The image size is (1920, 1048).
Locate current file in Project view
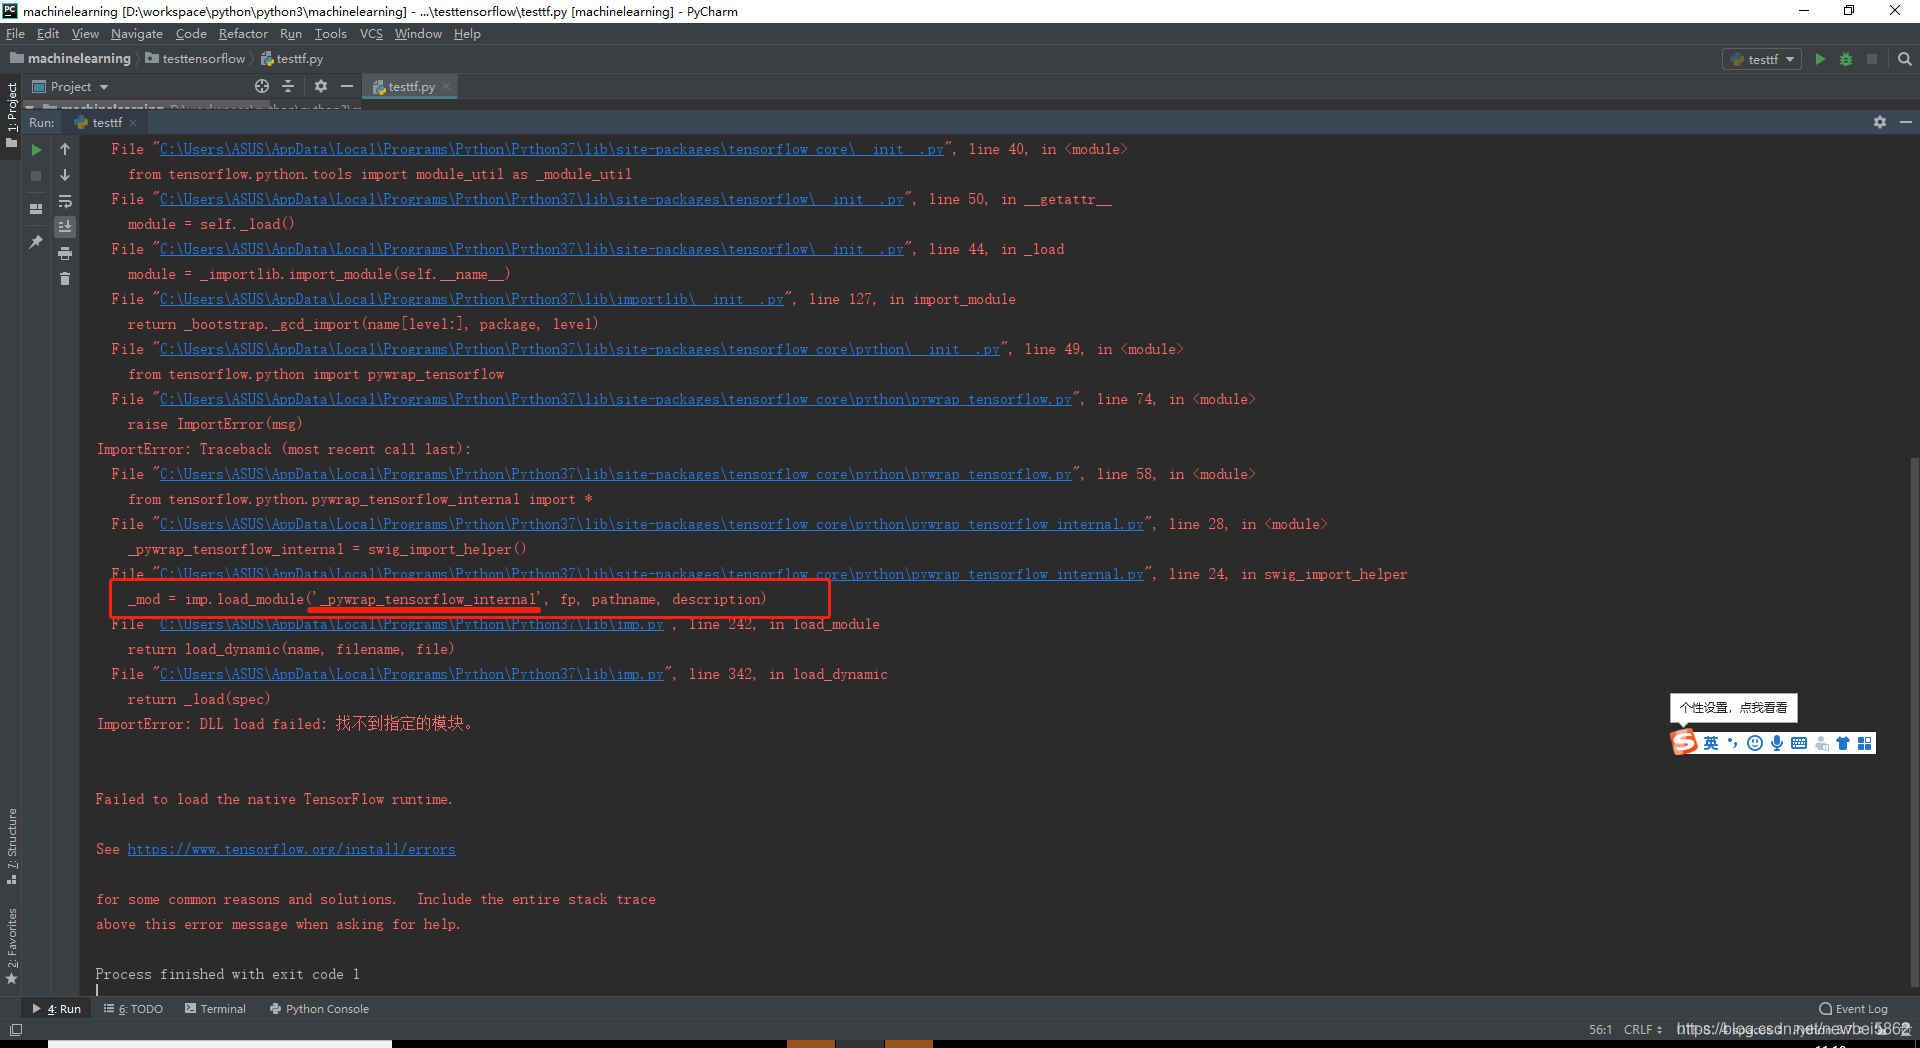coord(262,86)
